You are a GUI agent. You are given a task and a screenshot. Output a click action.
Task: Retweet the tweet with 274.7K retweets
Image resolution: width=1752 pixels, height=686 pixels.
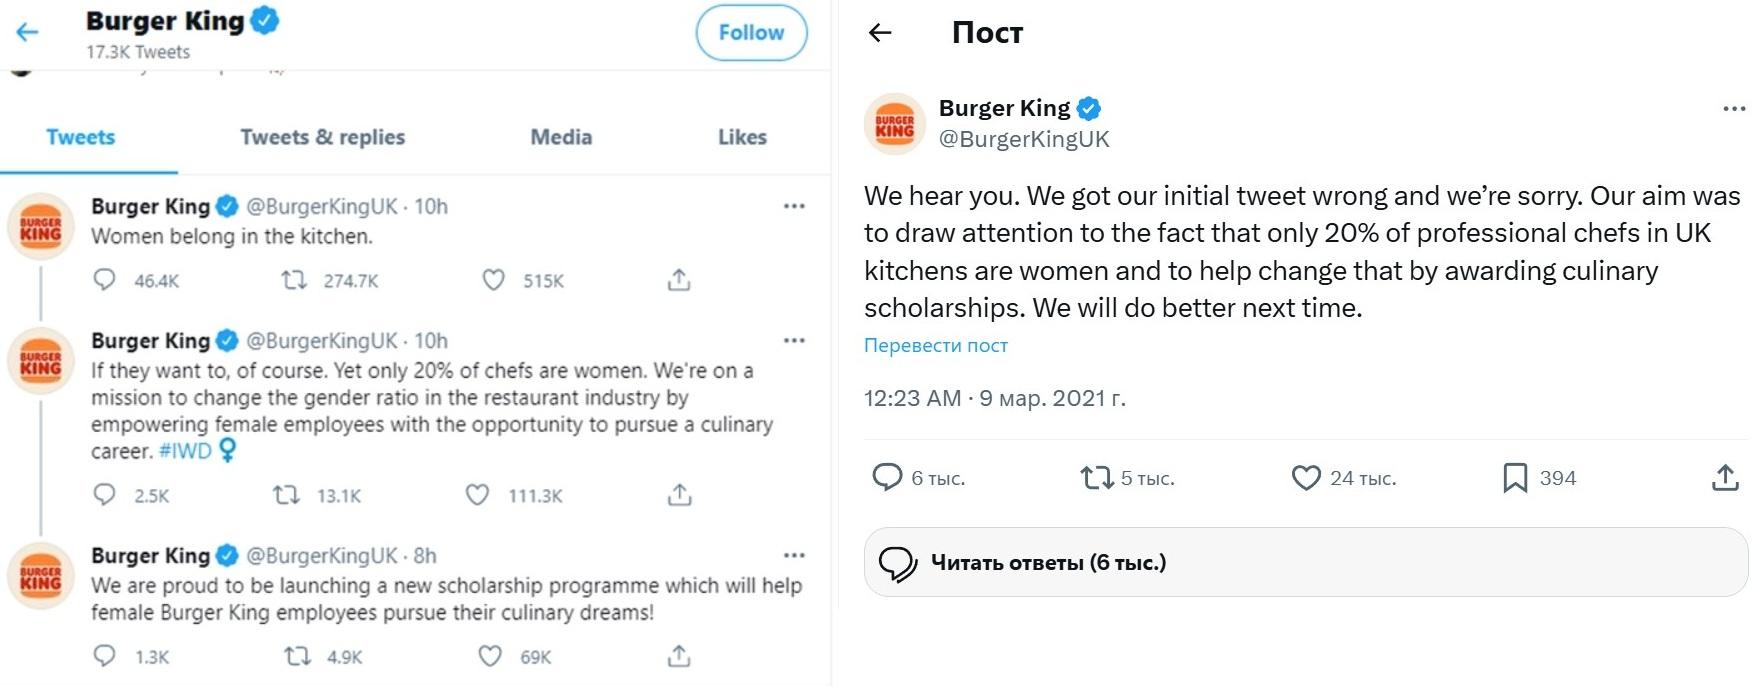point(294,281)
